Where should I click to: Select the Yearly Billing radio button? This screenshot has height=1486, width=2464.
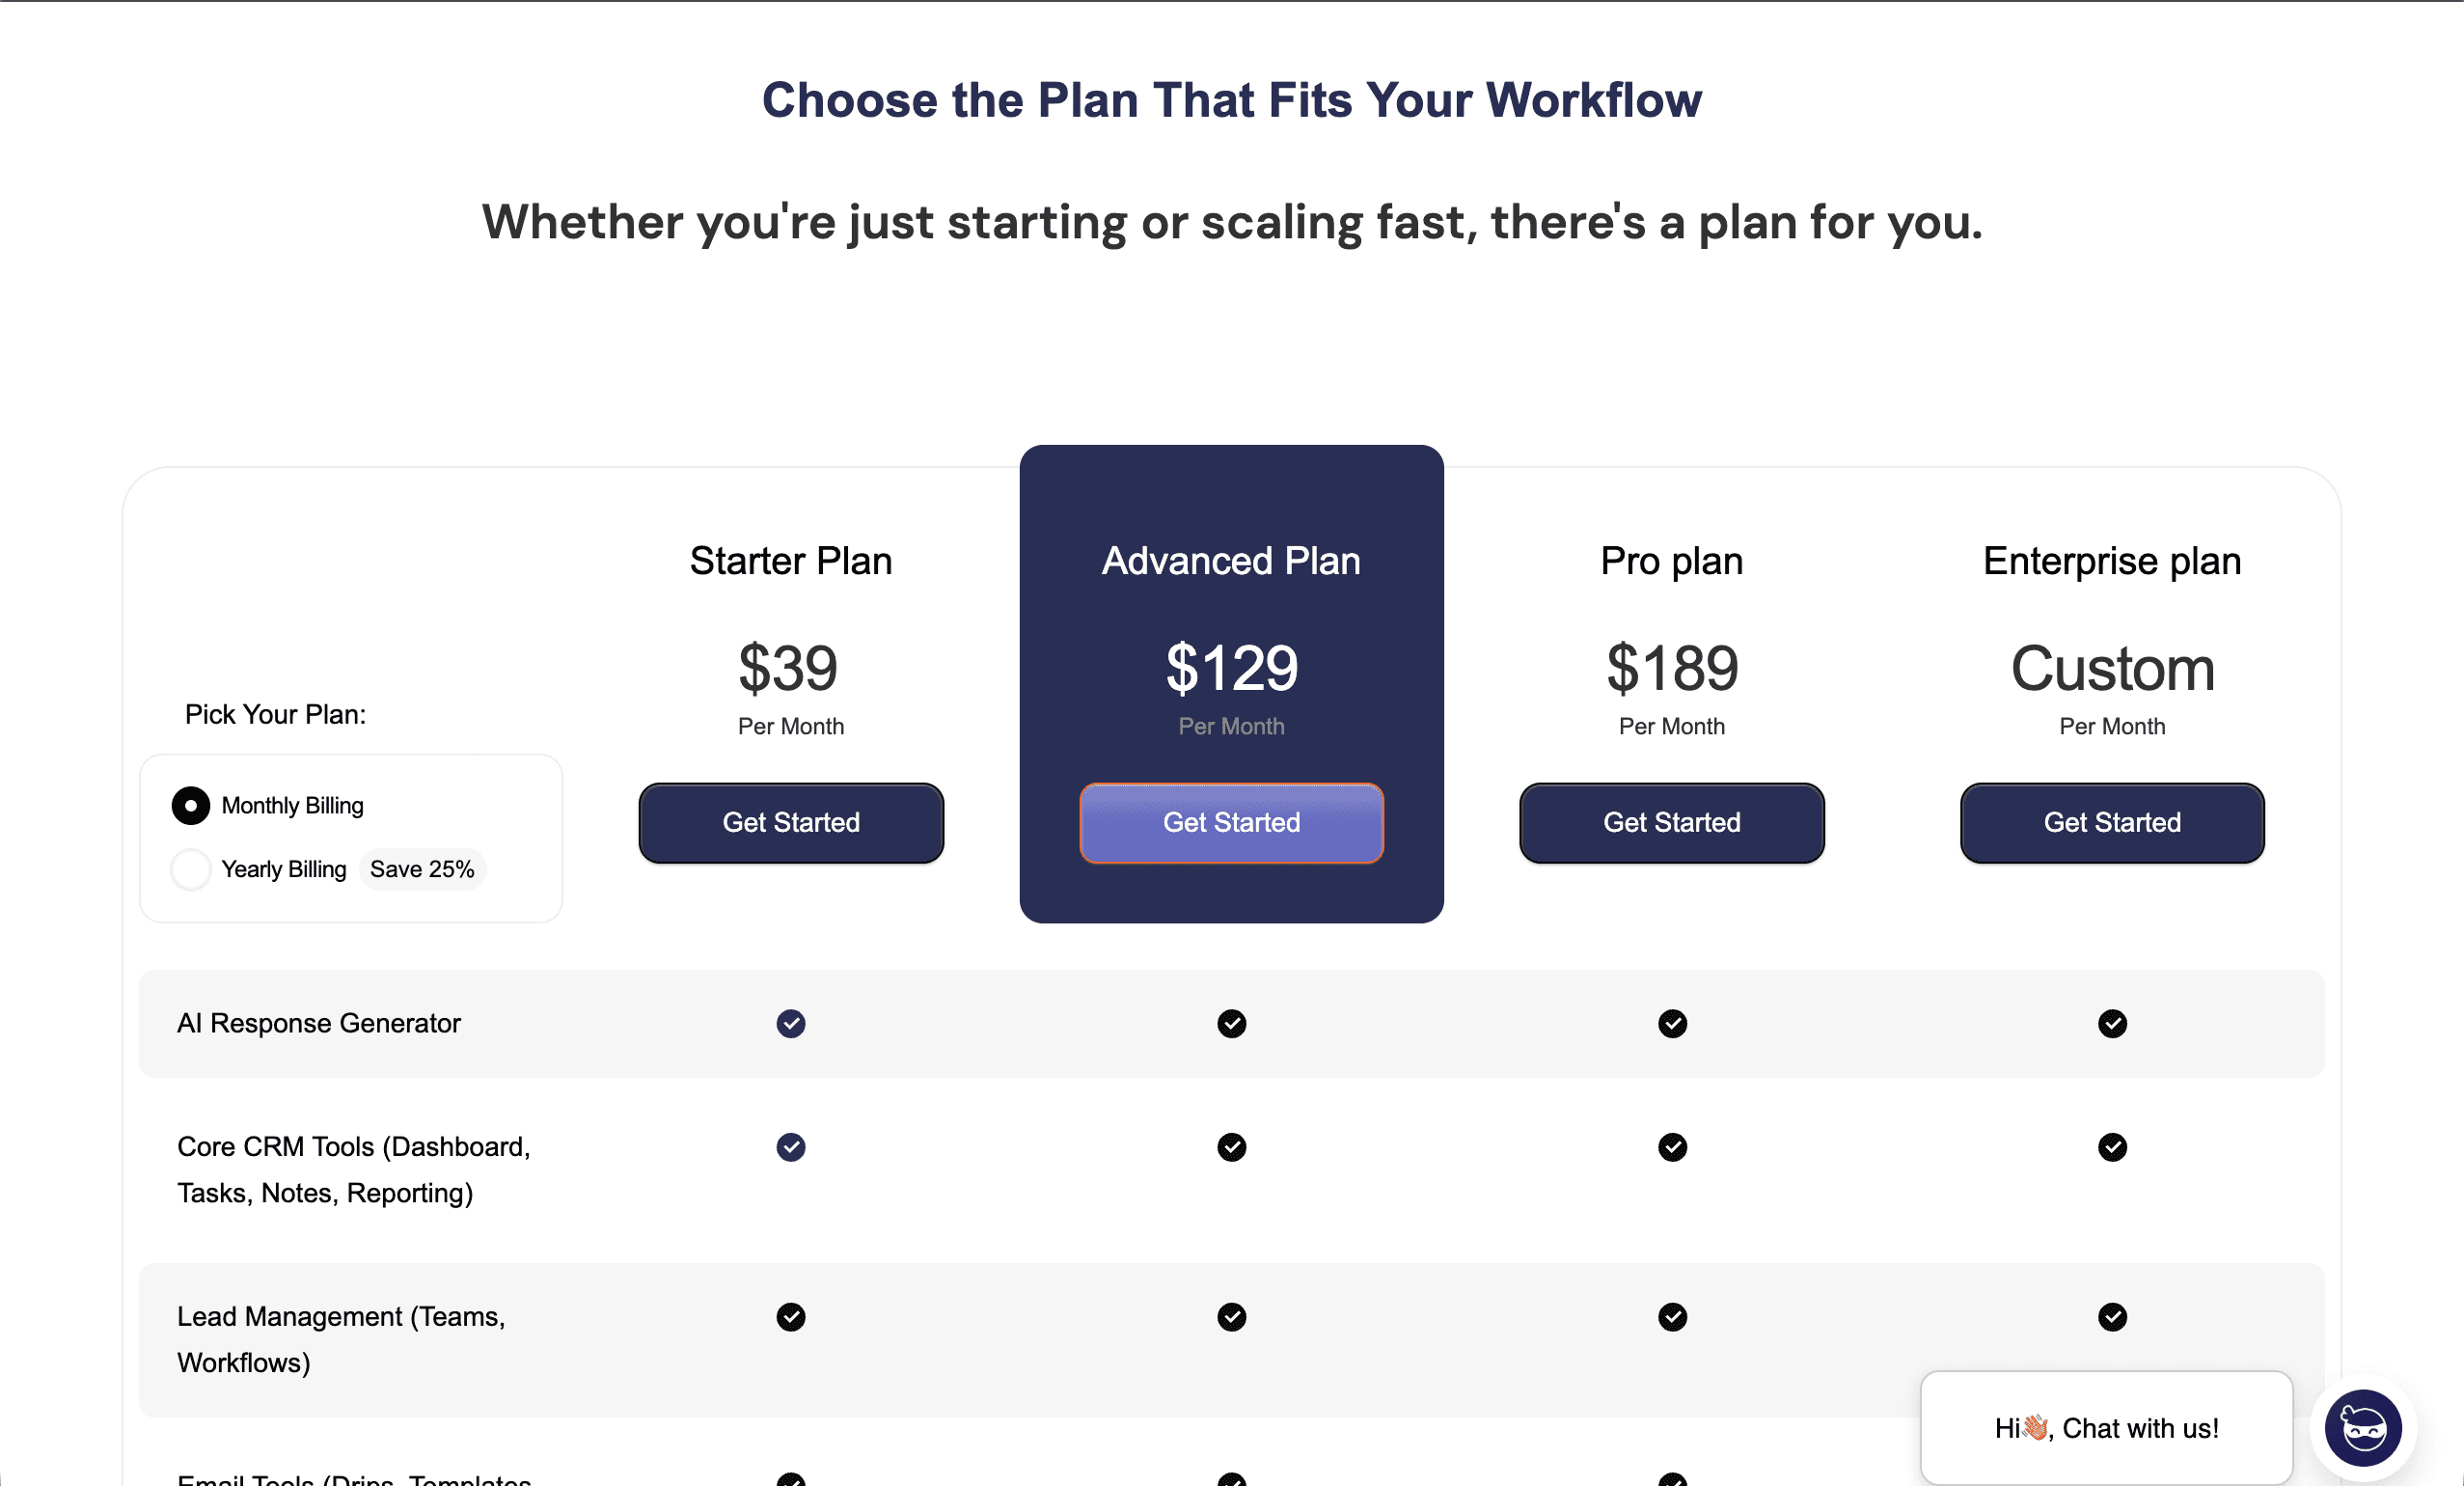coord(190,869)
